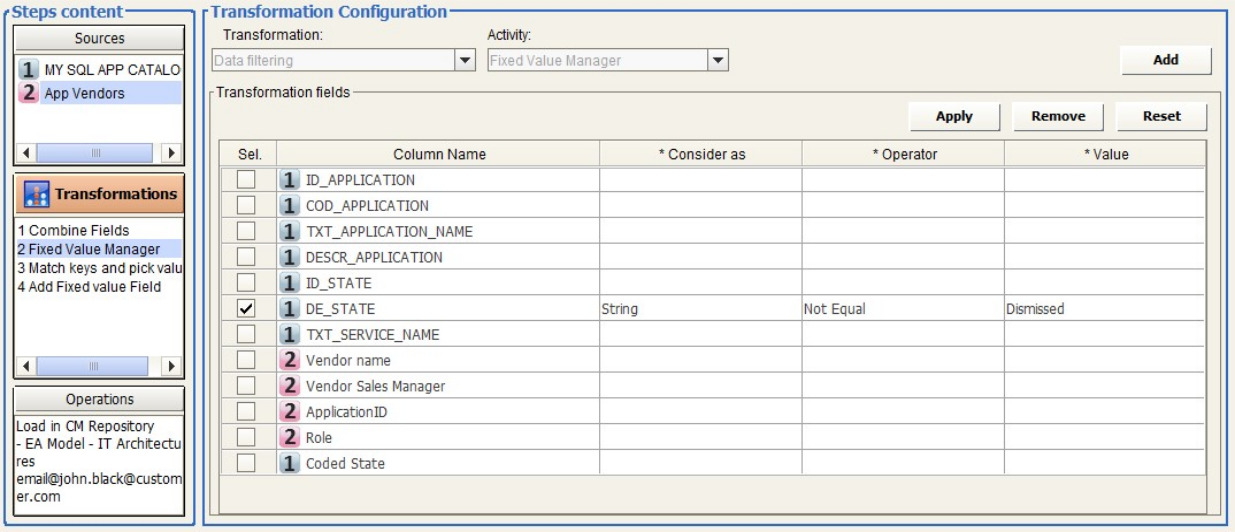The width and height of the screenshot is (1235, 532).
Task: Click source 1 badge beside MY SQL APP CATALOG
Action: pos(29,70)
